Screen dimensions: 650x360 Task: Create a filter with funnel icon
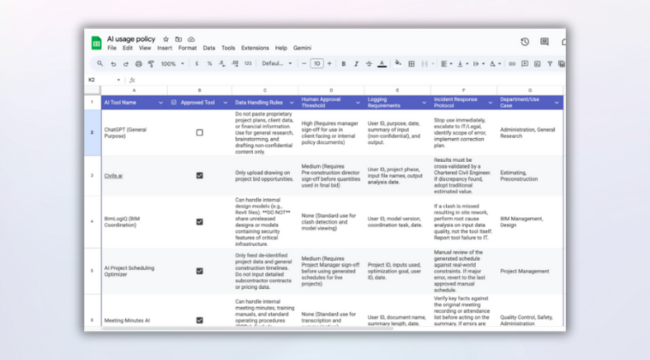(x=550, y=64)
